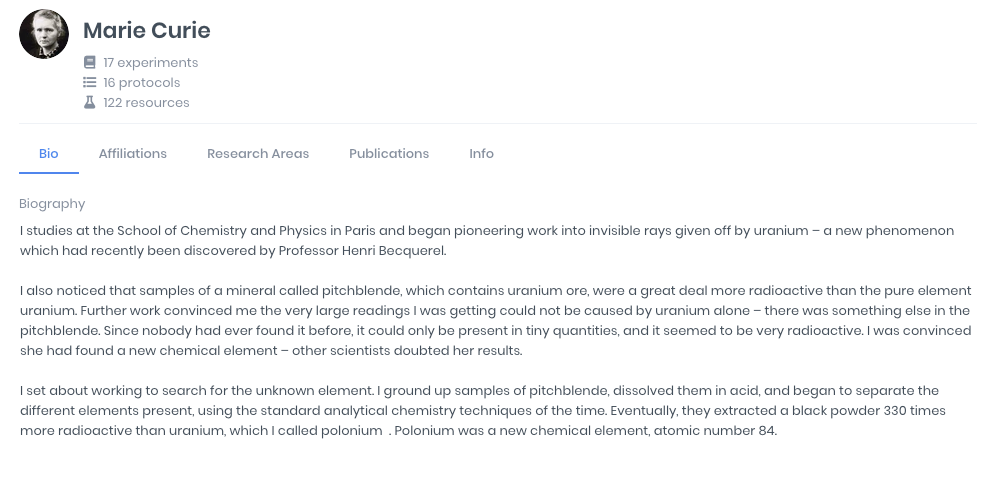
Task: Click the paragraph starting "I set about working"
Action: click(x=482, y=410)
